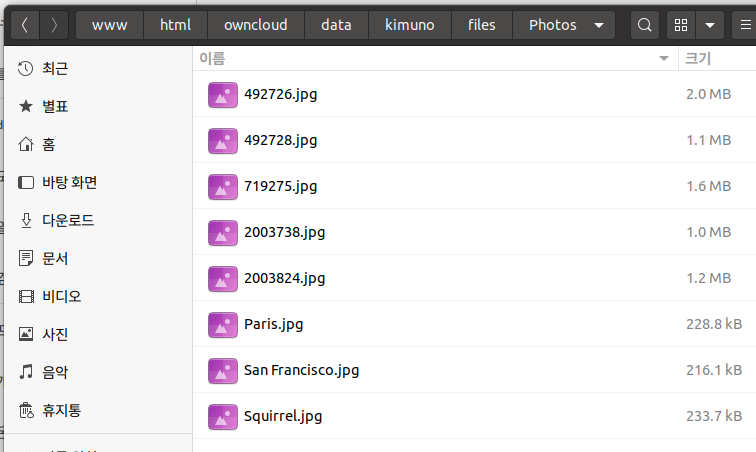Click the 1.6 MB size value
The width and height of the screenshot is (756, 452).
709,186
